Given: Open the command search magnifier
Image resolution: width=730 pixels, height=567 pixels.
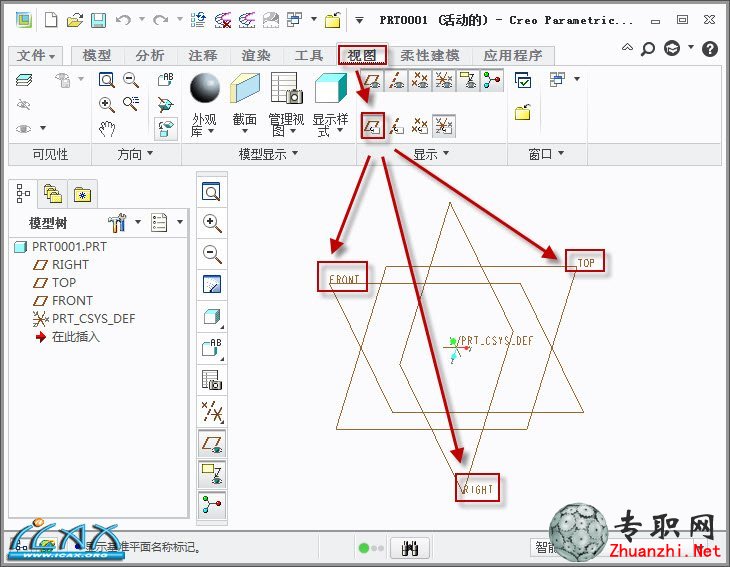Looking at the screenshot, I should [648, 48].
